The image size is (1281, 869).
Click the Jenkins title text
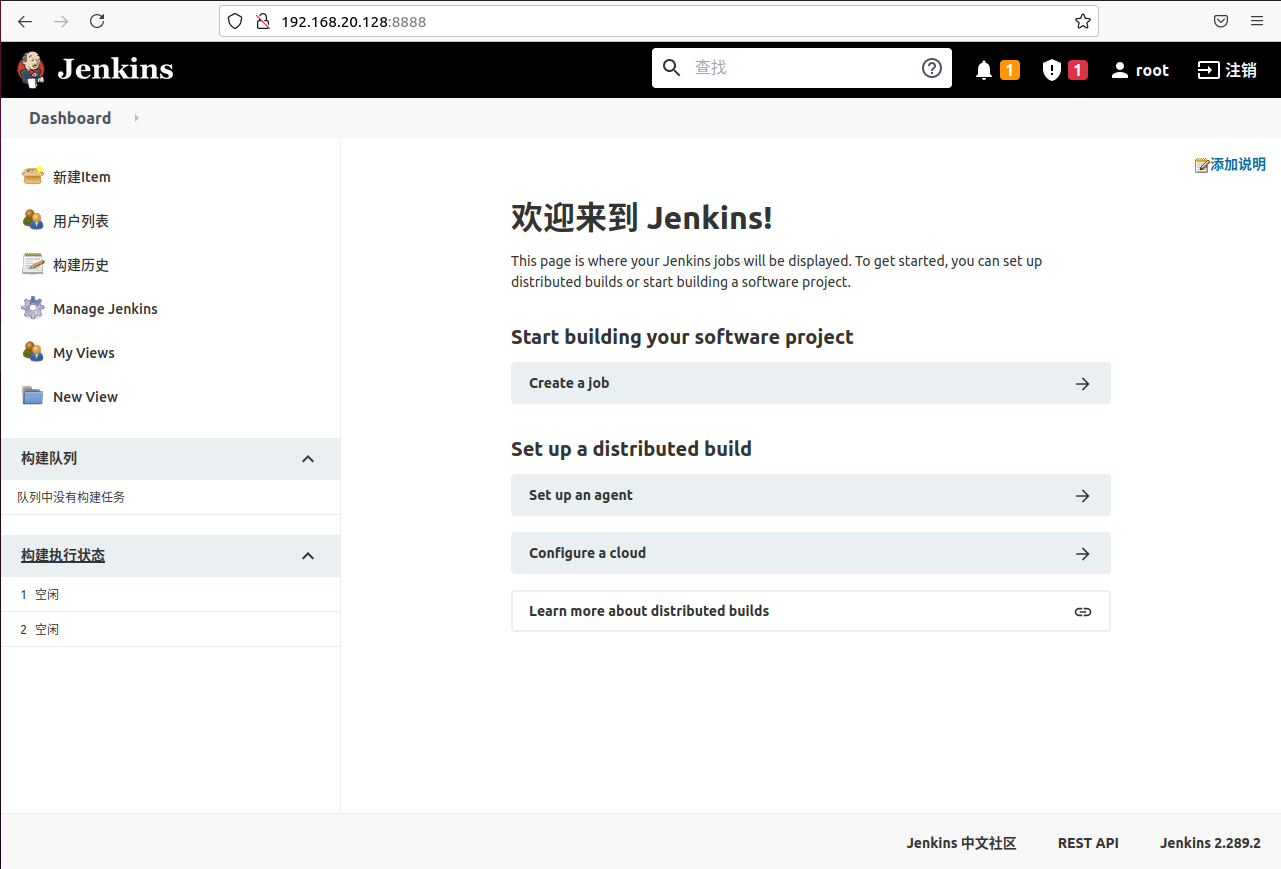[115, 69]
